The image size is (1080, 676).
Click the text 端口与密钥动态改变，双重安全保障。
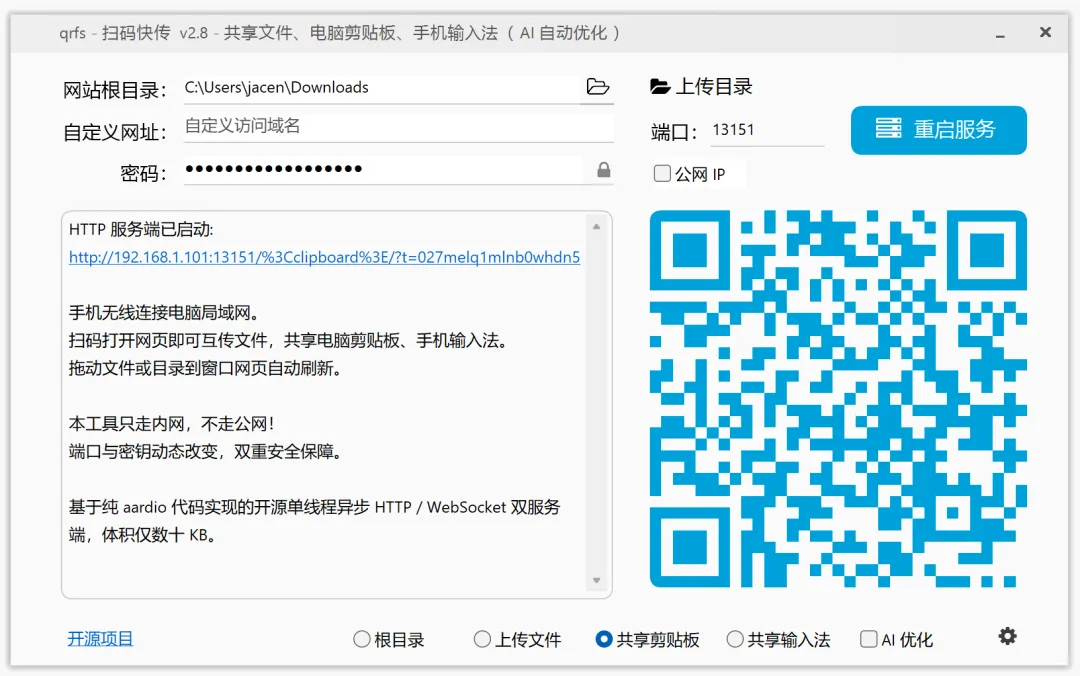[207, 451]
